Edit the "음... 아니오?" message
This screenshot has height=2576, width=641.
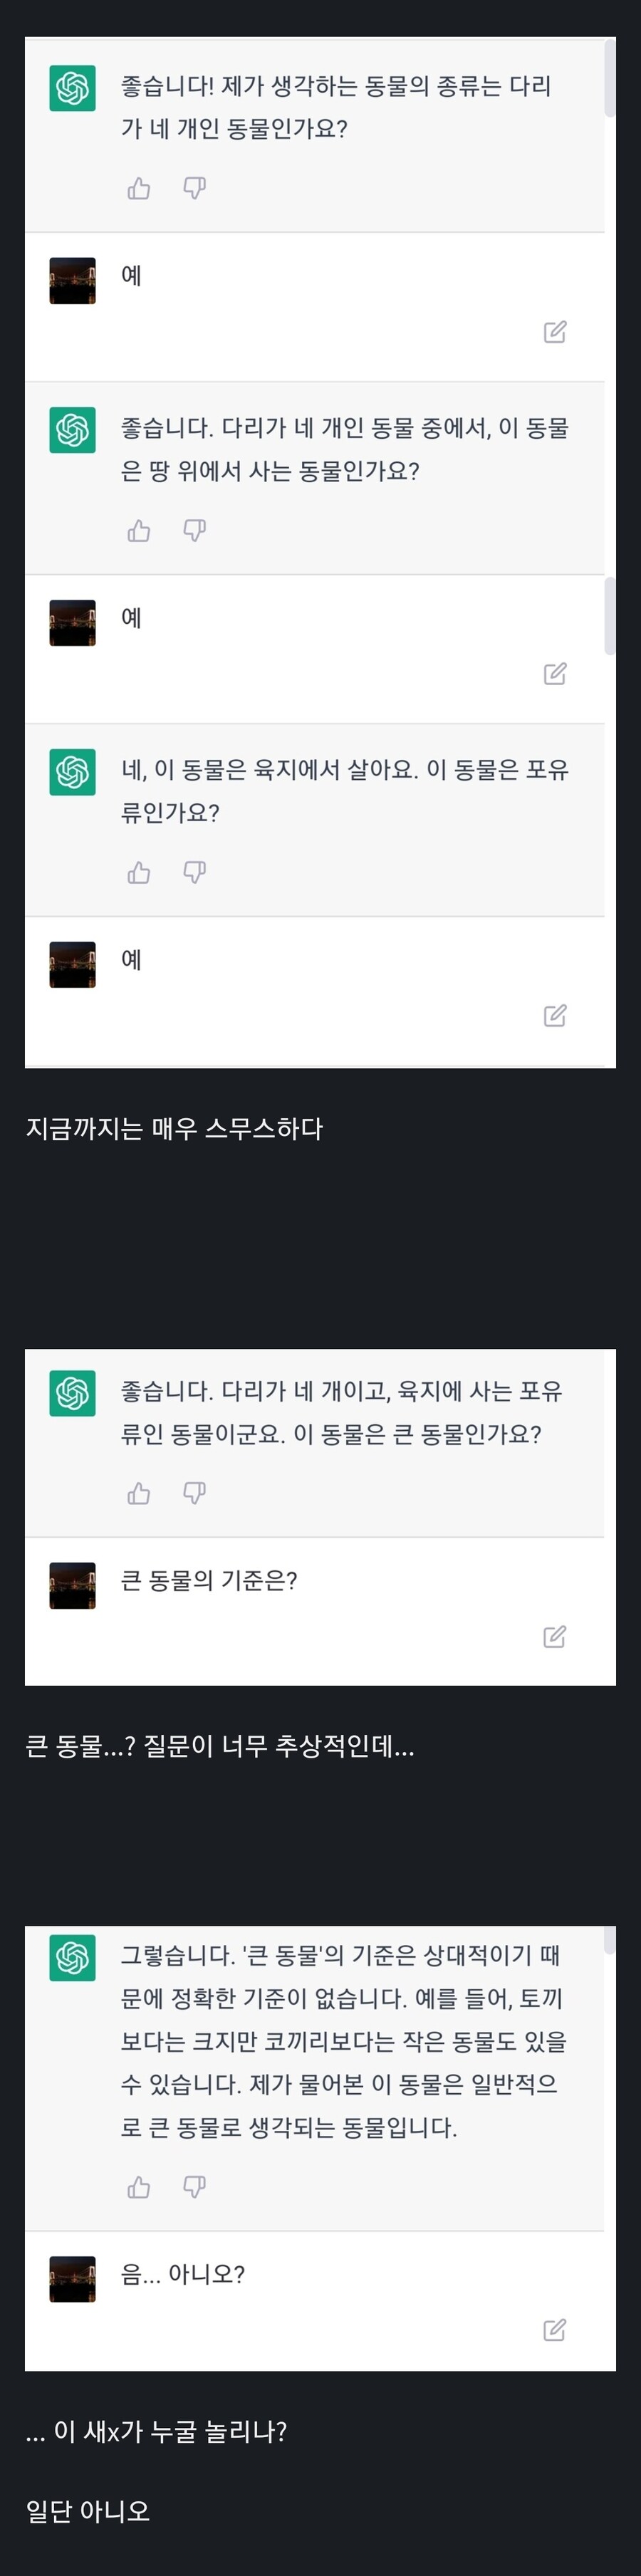click(555, 2331)
